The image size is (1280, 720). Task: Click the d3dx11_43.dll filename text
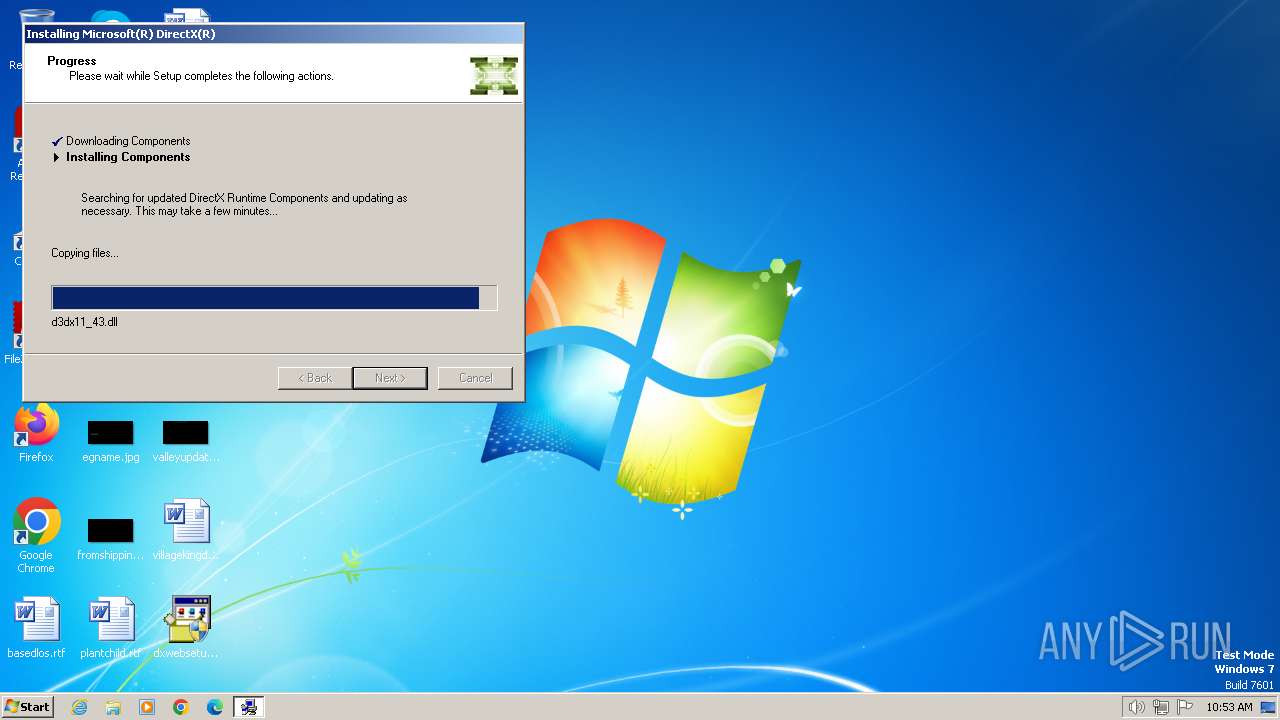(85, 322)
